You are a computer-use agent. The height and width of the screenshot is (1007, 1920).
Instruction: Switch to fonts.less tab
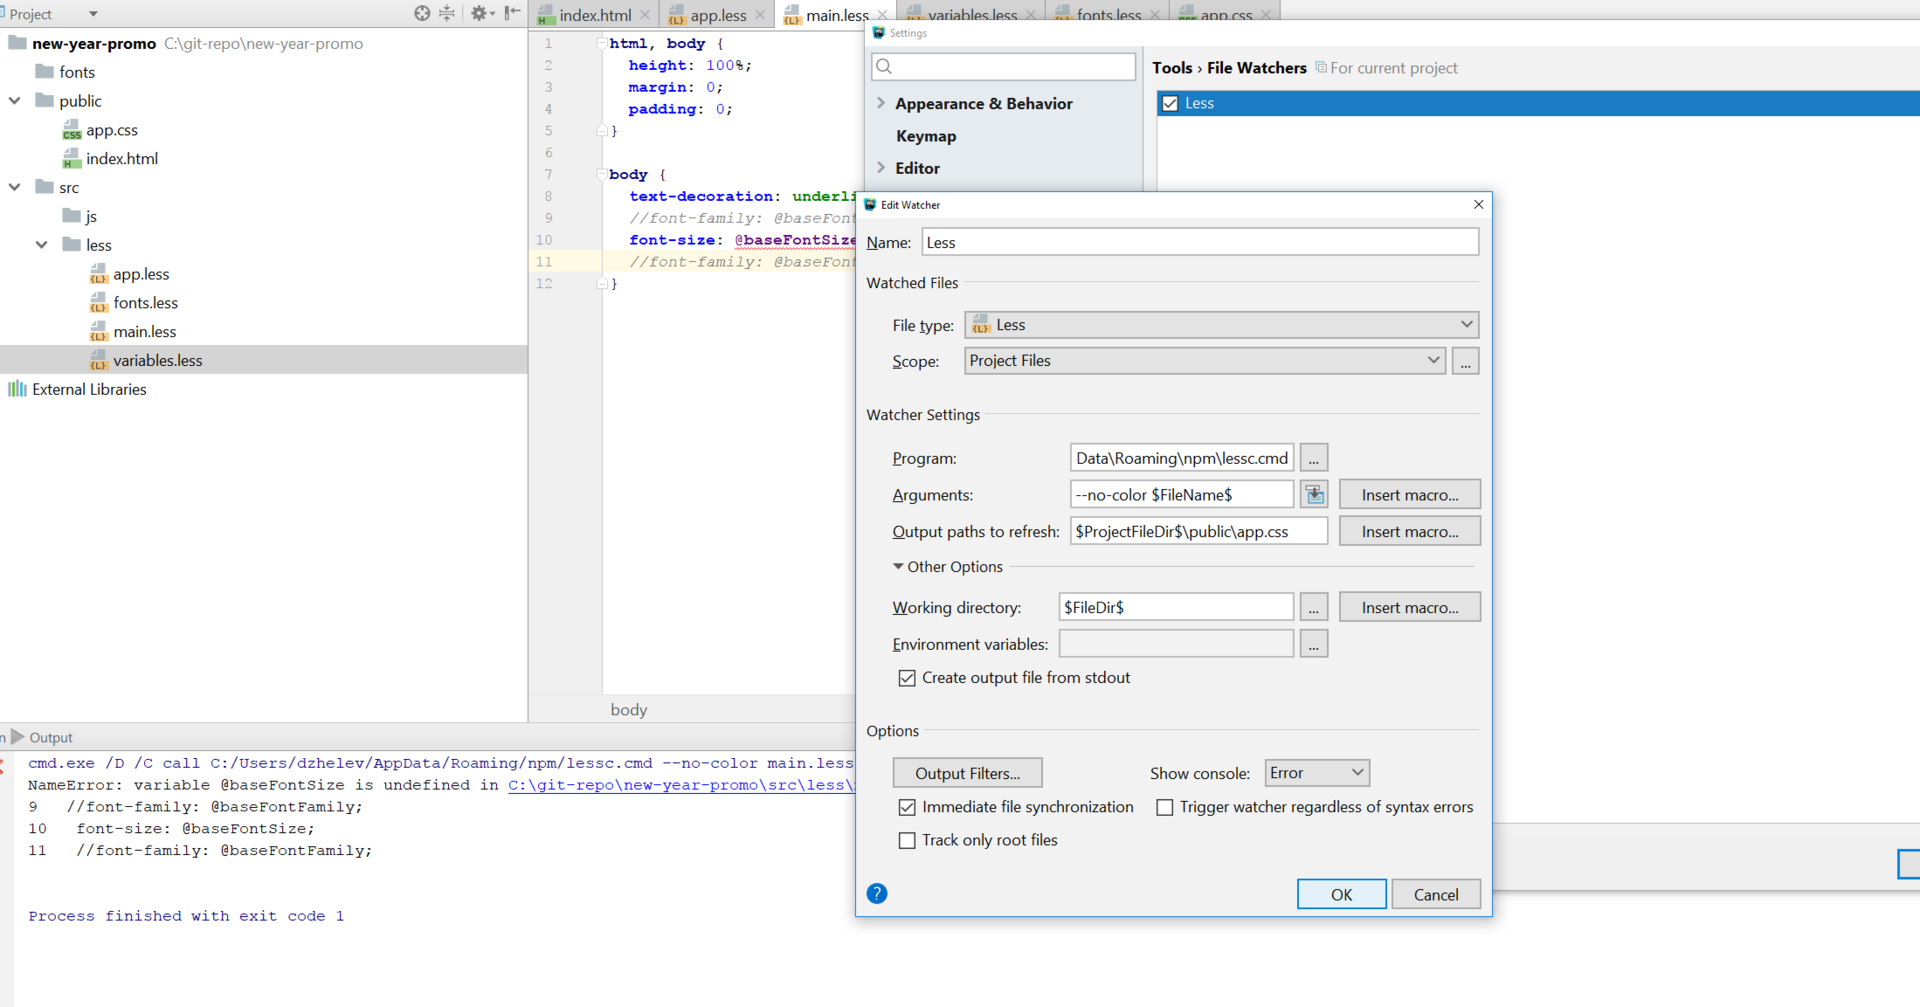1108,15
